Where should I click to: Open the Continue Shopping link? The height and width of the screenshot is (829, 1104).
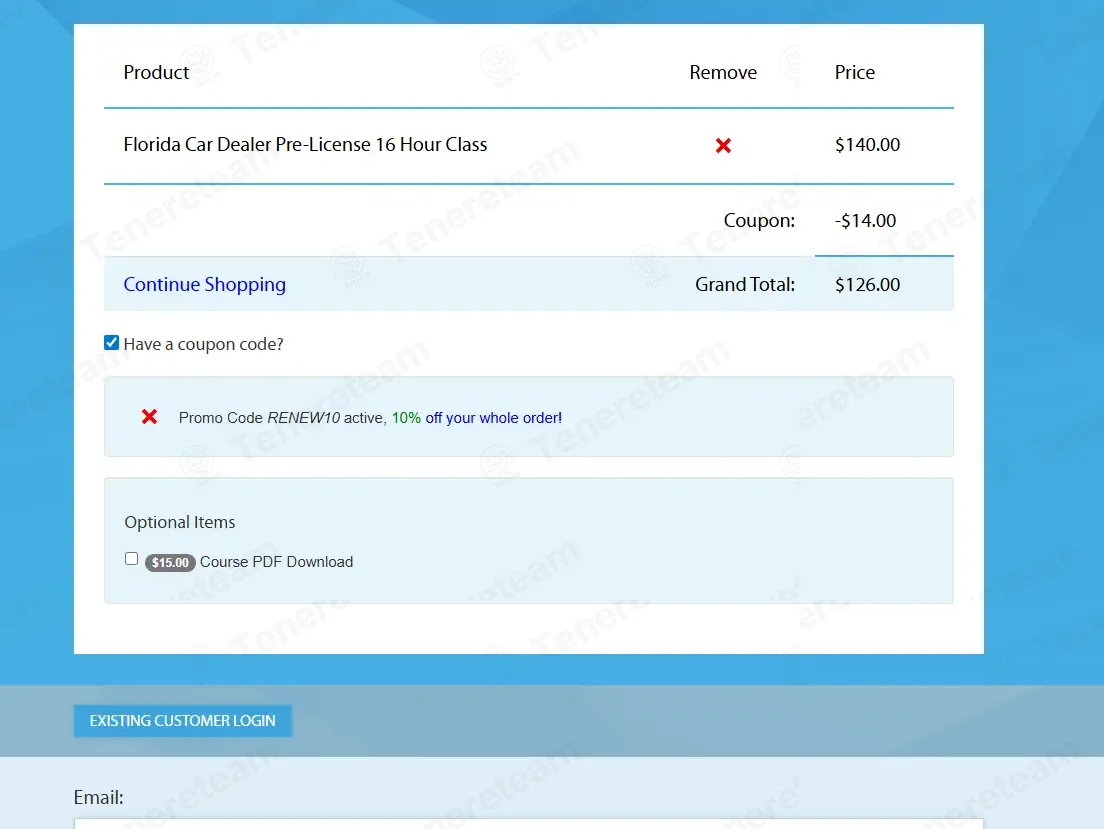tap(204, 284)
